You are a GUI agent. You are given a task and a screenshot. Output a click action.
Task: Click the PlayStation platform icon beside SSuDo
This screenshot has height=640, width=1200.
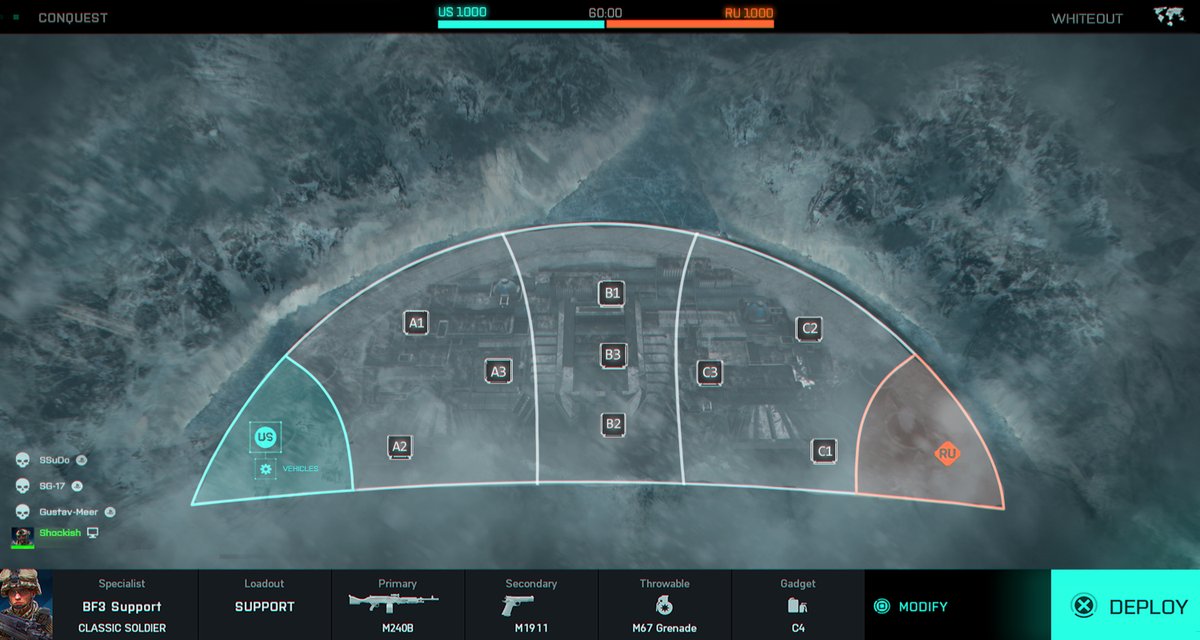coord(82,460)
